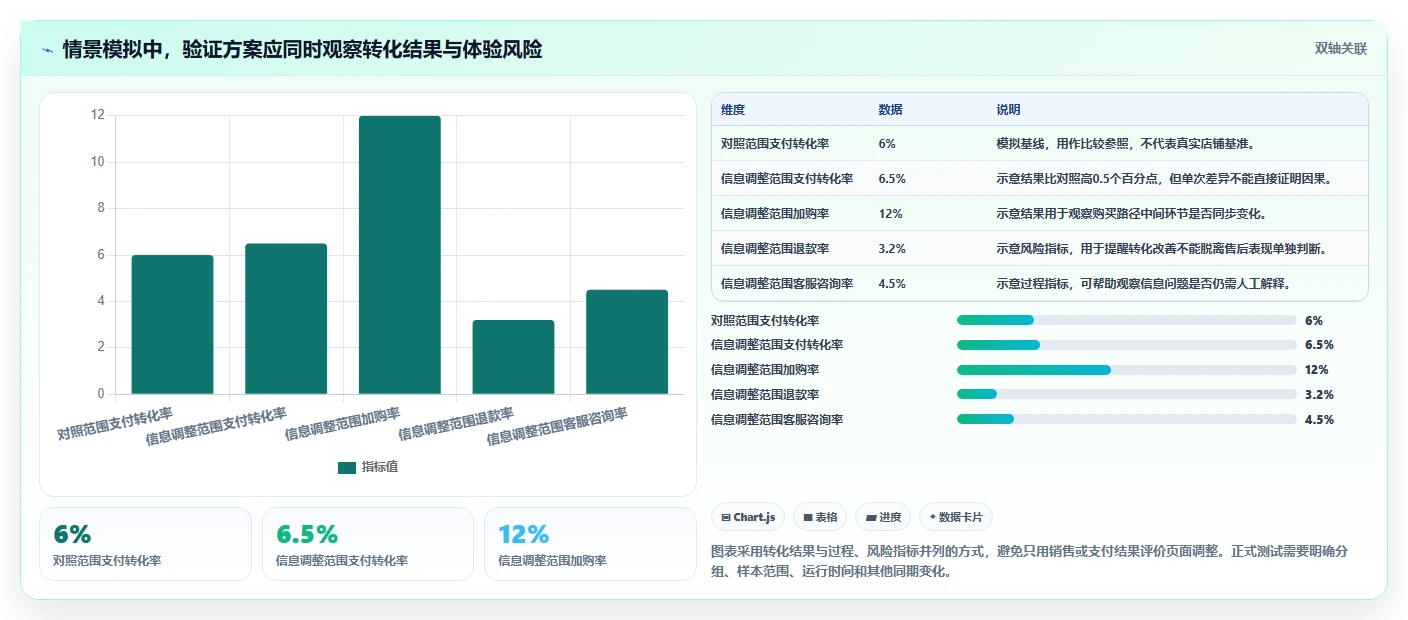This screenshot has height=620, width=1408.
Task: Click the 信息调整范围支付转化率 bar in chart
Action: click(x=286, y=319)
